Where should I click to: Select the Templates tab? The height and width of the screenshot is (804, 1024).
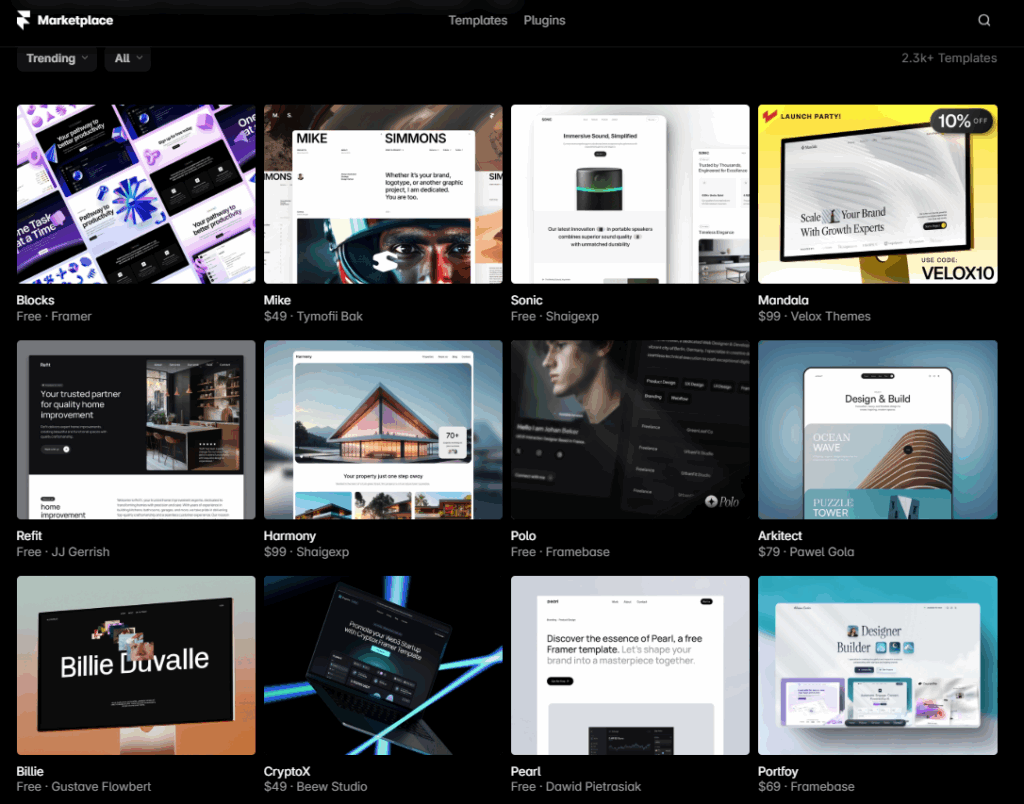click(x=478, y=19)
